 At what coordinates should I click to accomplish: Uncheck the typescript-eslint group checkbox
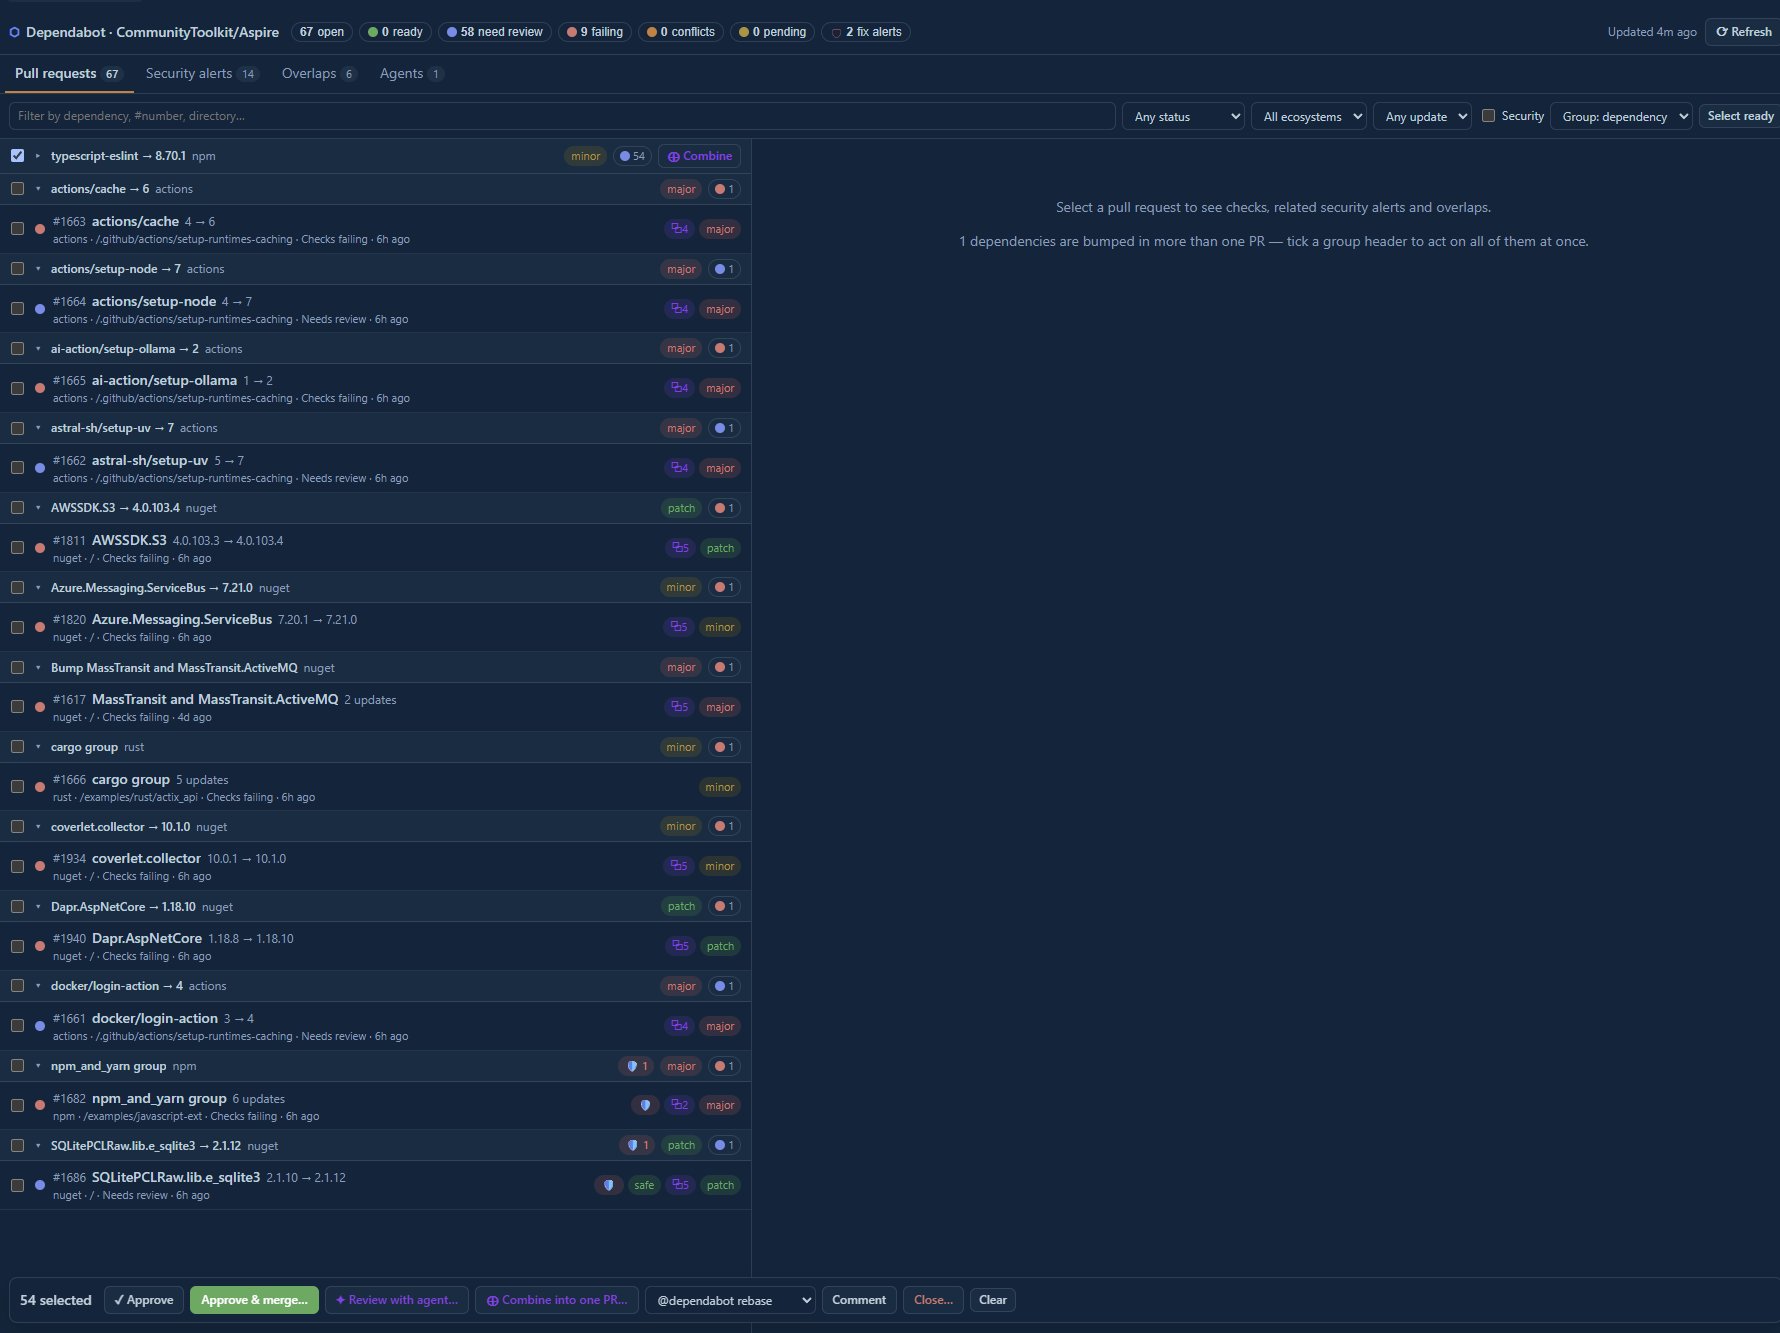(18, 156)
